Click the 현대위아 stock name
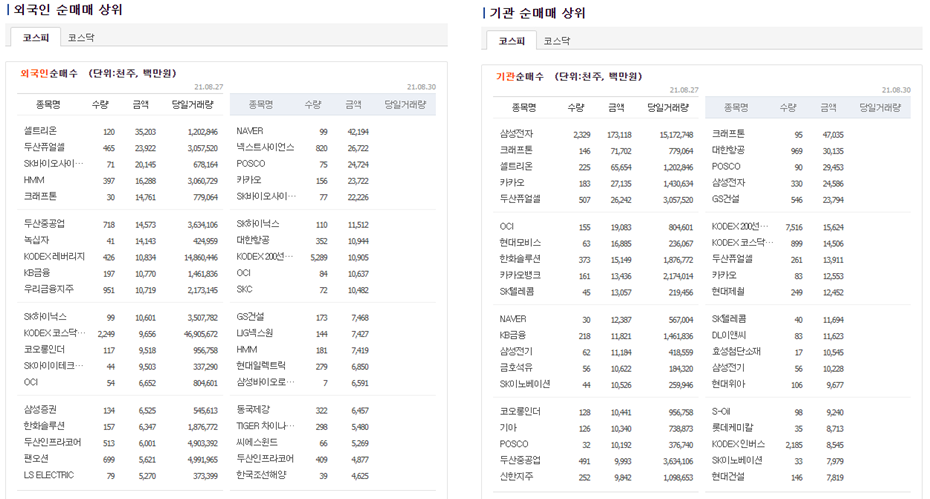 [728, 384]
